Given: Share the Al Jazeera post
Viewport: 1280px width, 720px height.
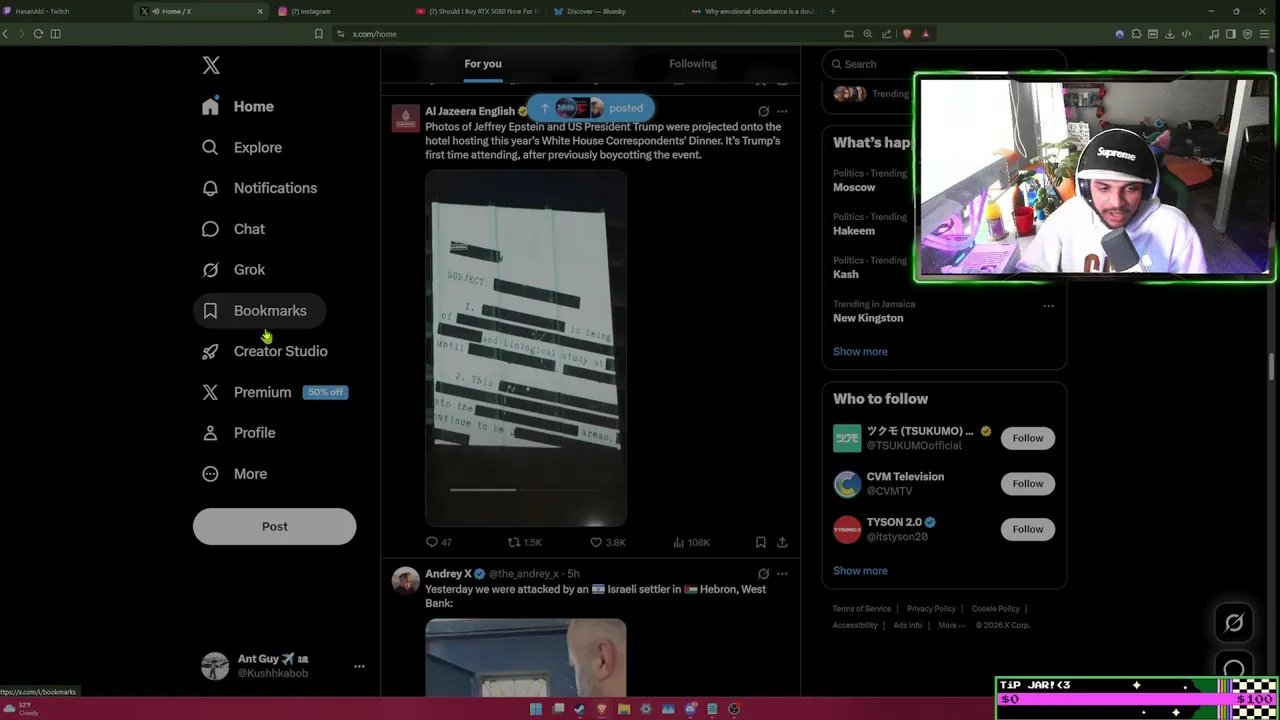Looking at the screenshot, I should tap(782, 542).
